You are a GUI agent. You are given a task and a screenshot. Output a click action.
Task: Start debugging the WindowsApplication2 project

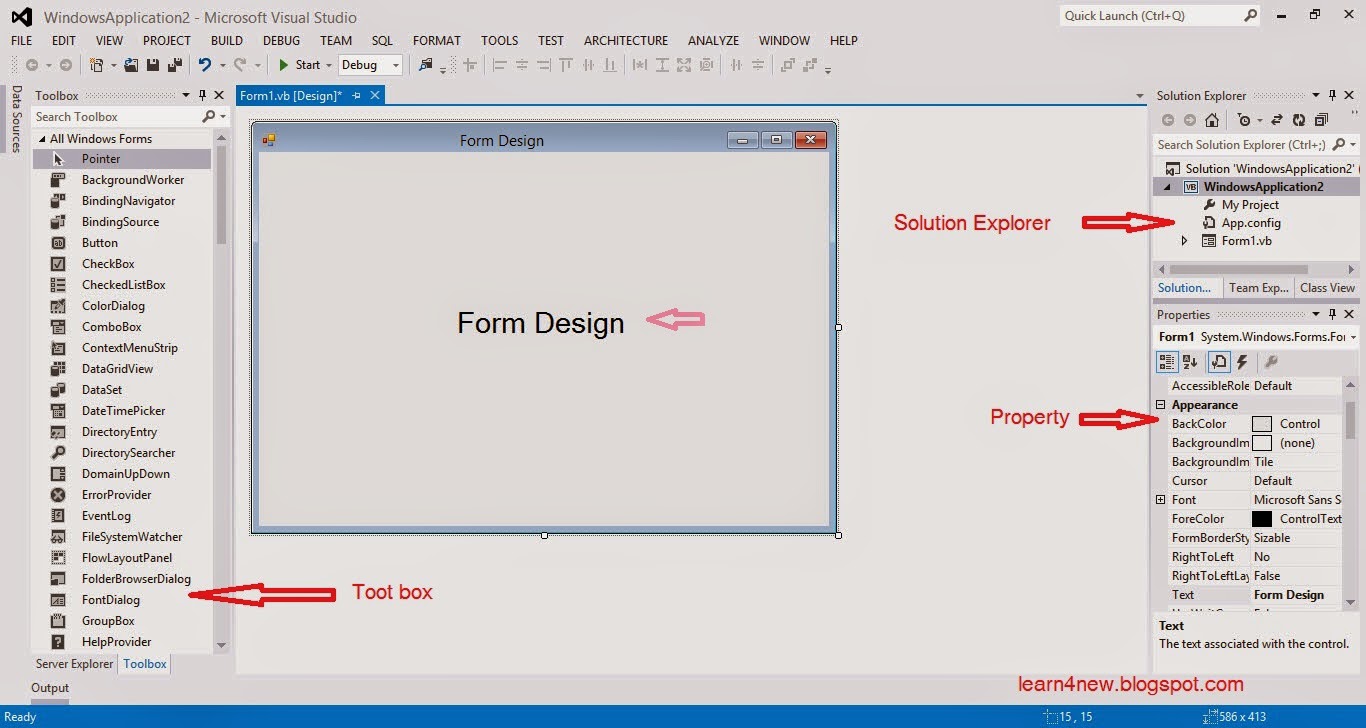click(303, 64)
